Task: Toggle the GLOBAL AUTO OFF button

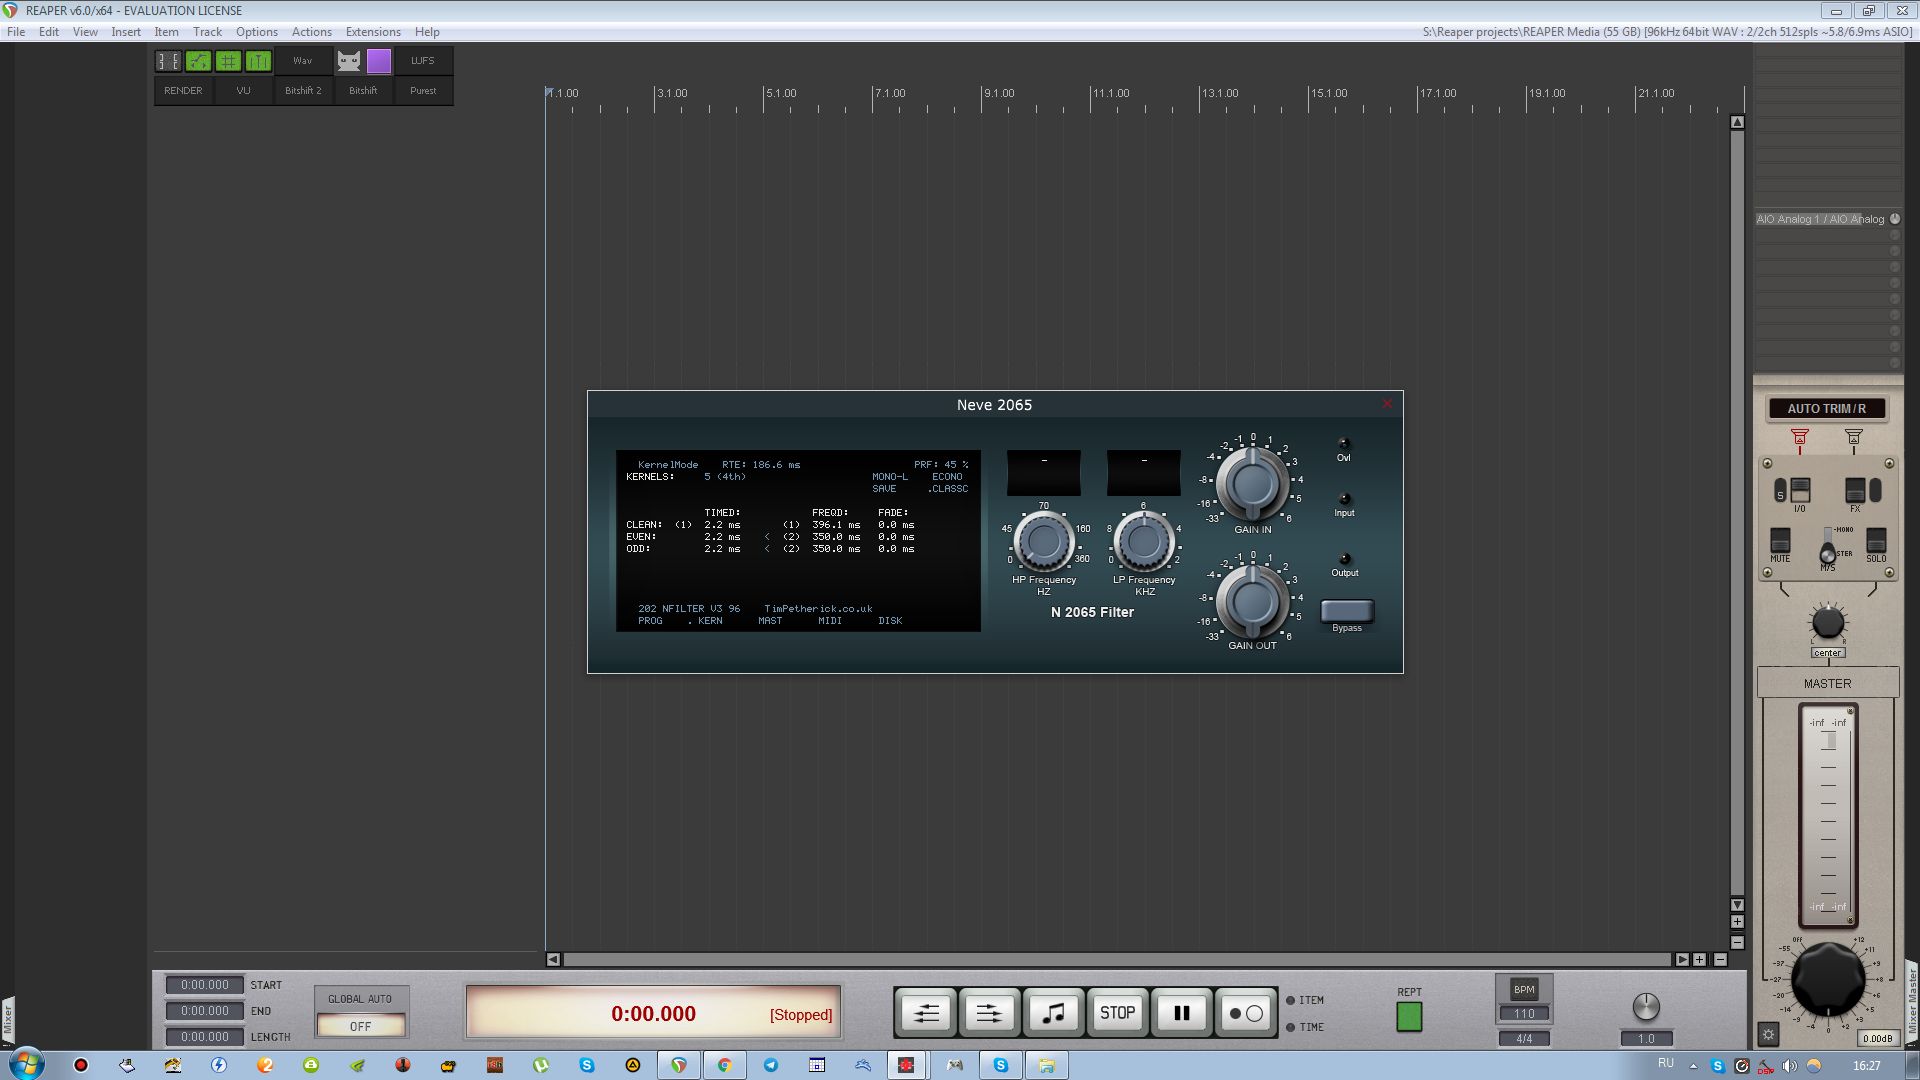Action: tap(360, 1026)
